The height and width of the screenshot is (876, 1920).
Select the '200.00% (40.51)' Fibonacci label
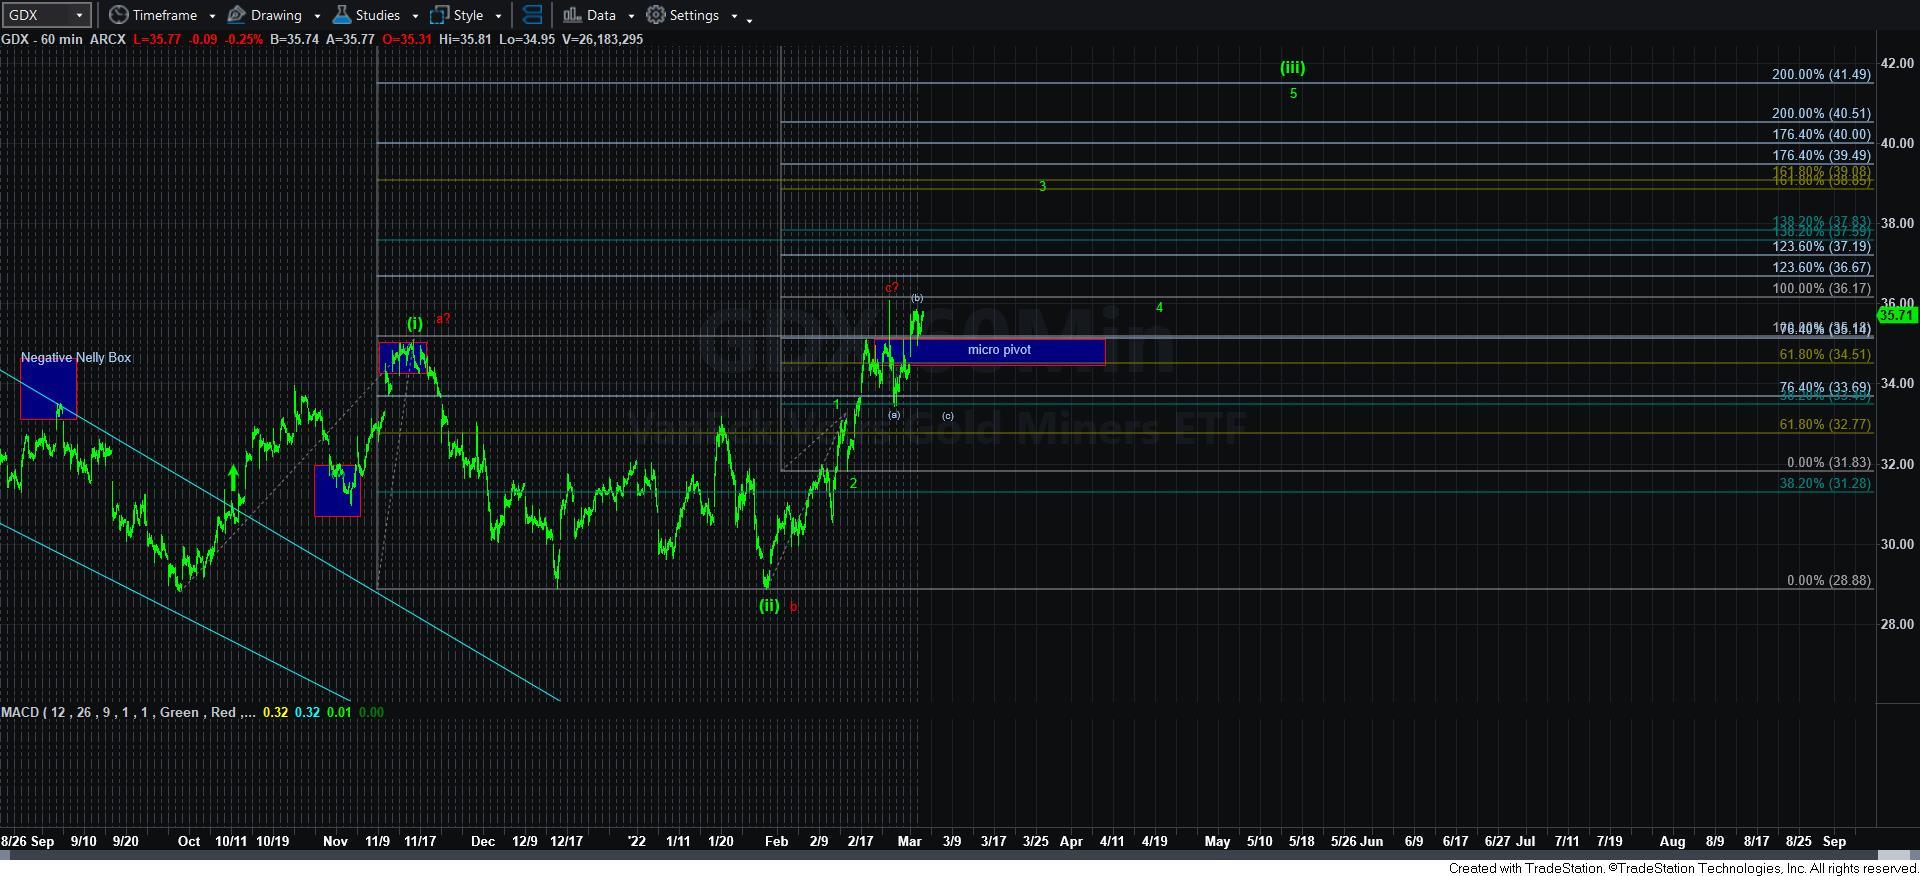pos(1821,114)
